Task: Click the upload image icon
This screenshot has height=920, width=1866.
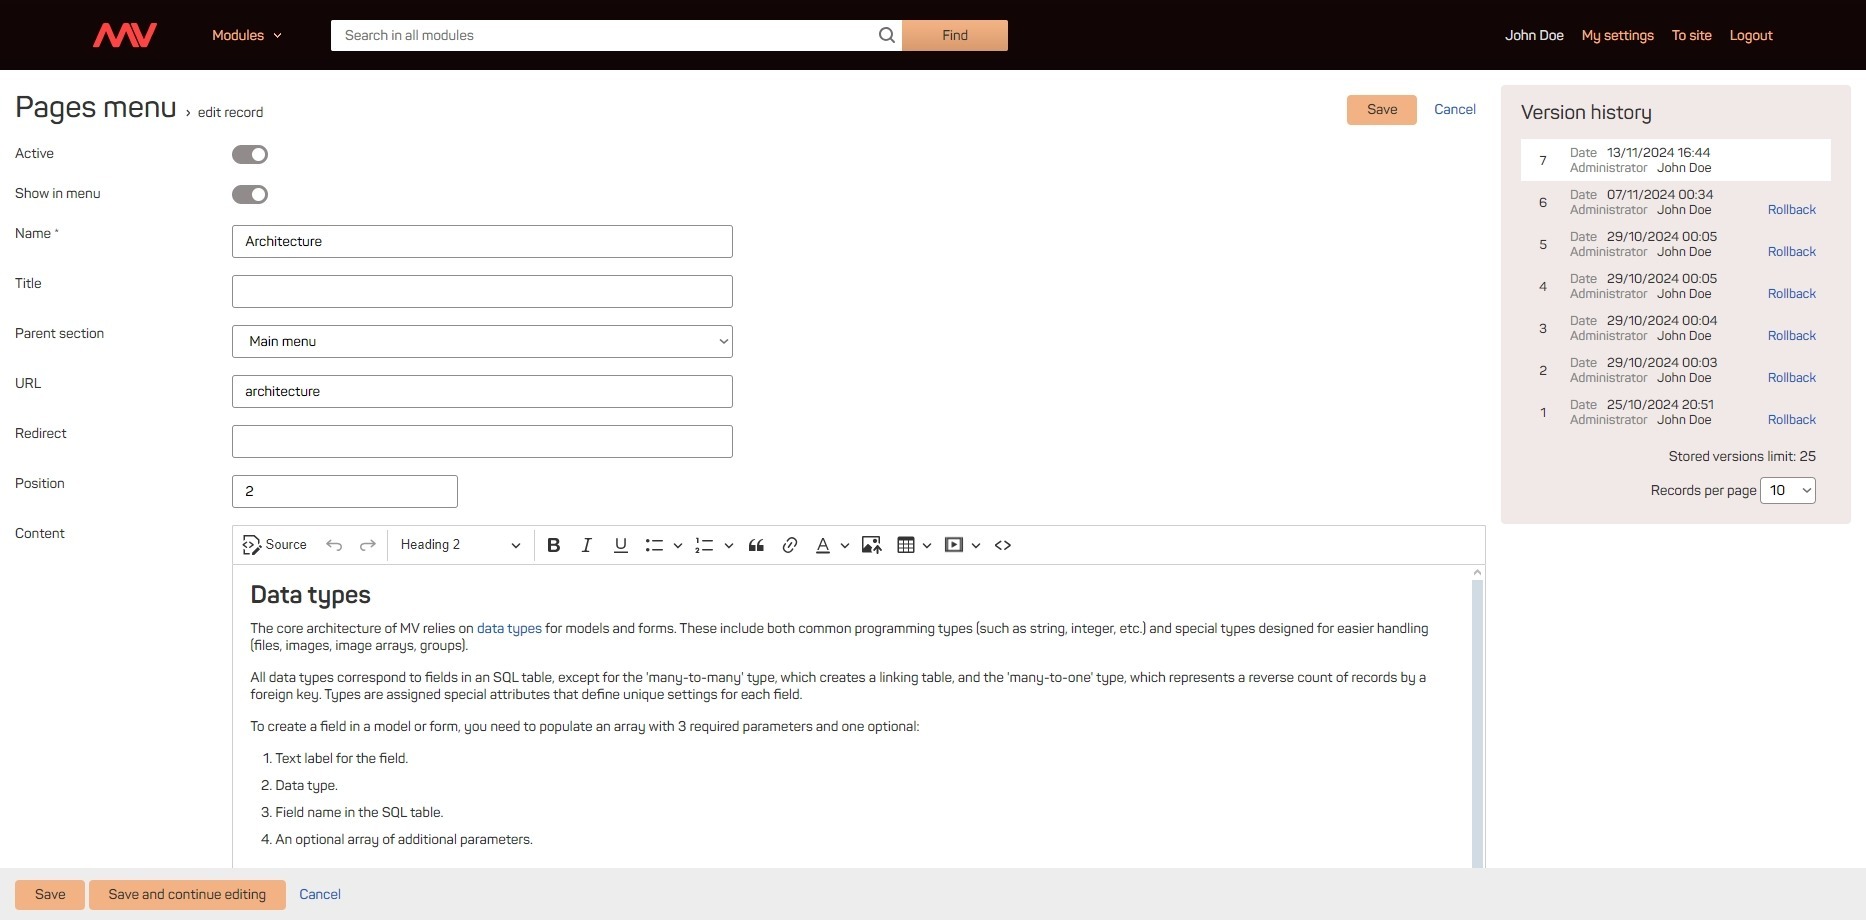Action: 871,545
